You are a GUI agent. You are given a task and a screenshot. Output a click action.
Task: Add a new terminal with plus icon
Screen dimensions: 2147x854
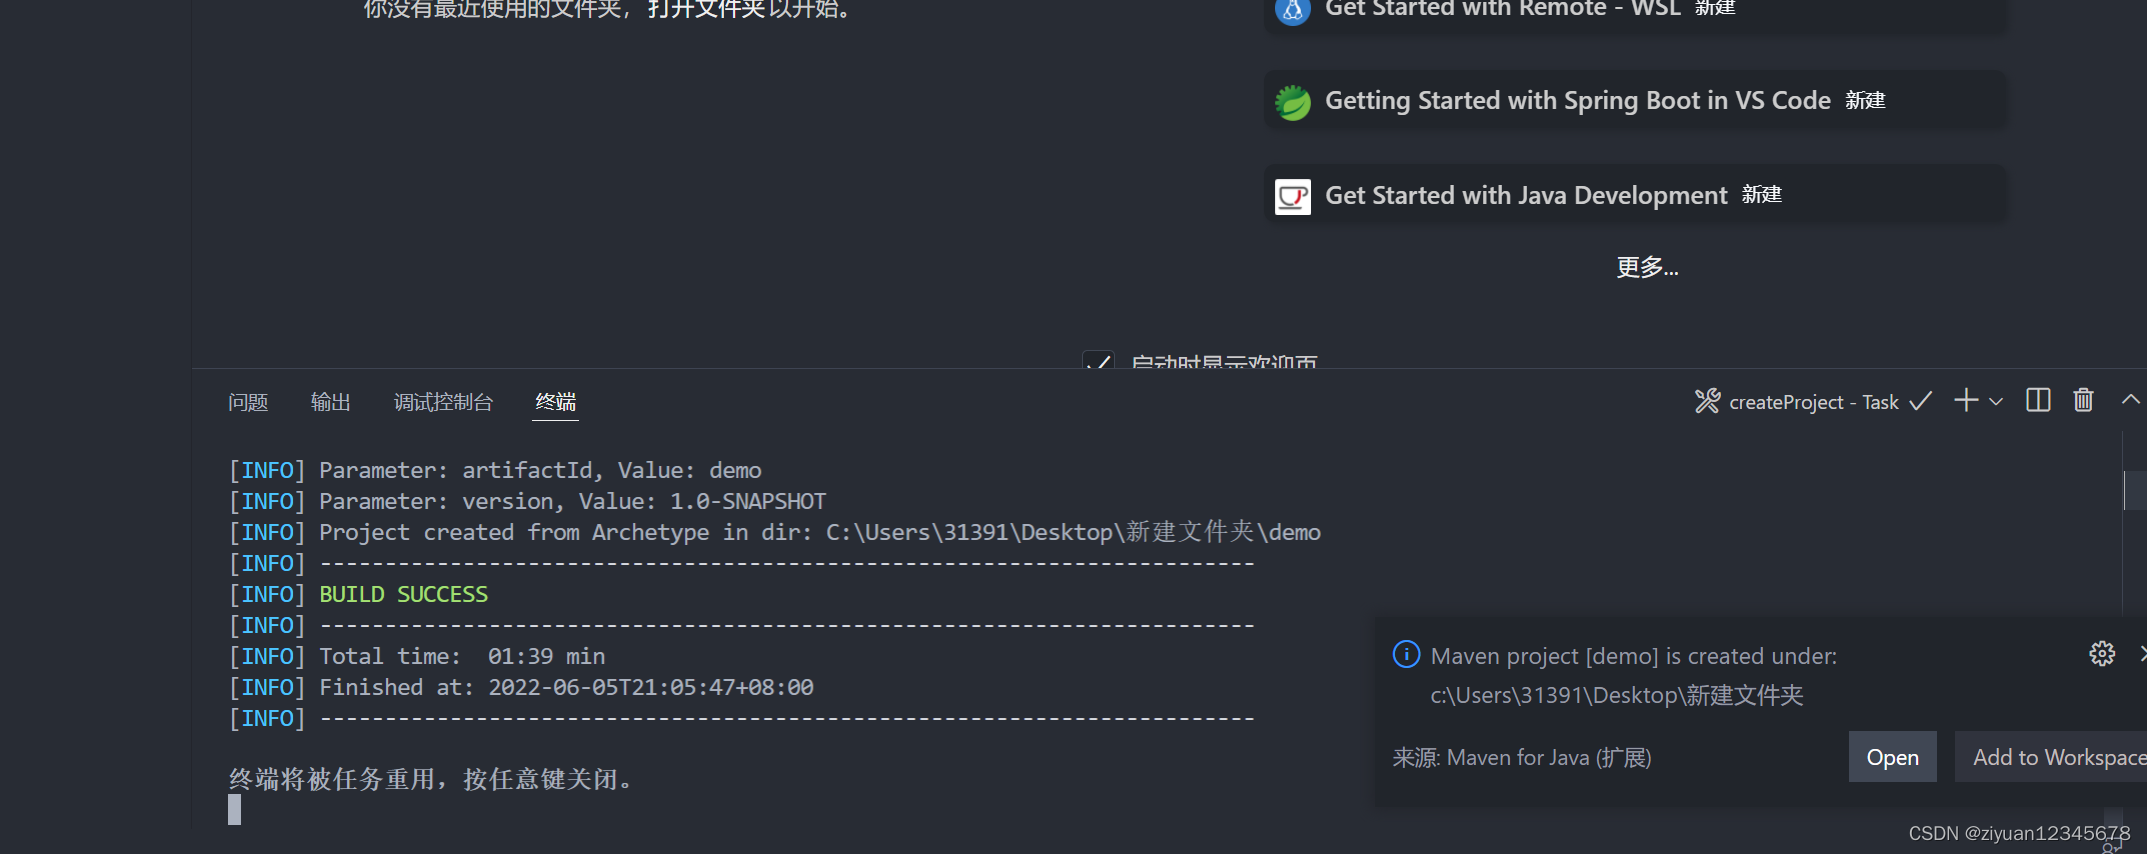click(x=1966, y=400)
